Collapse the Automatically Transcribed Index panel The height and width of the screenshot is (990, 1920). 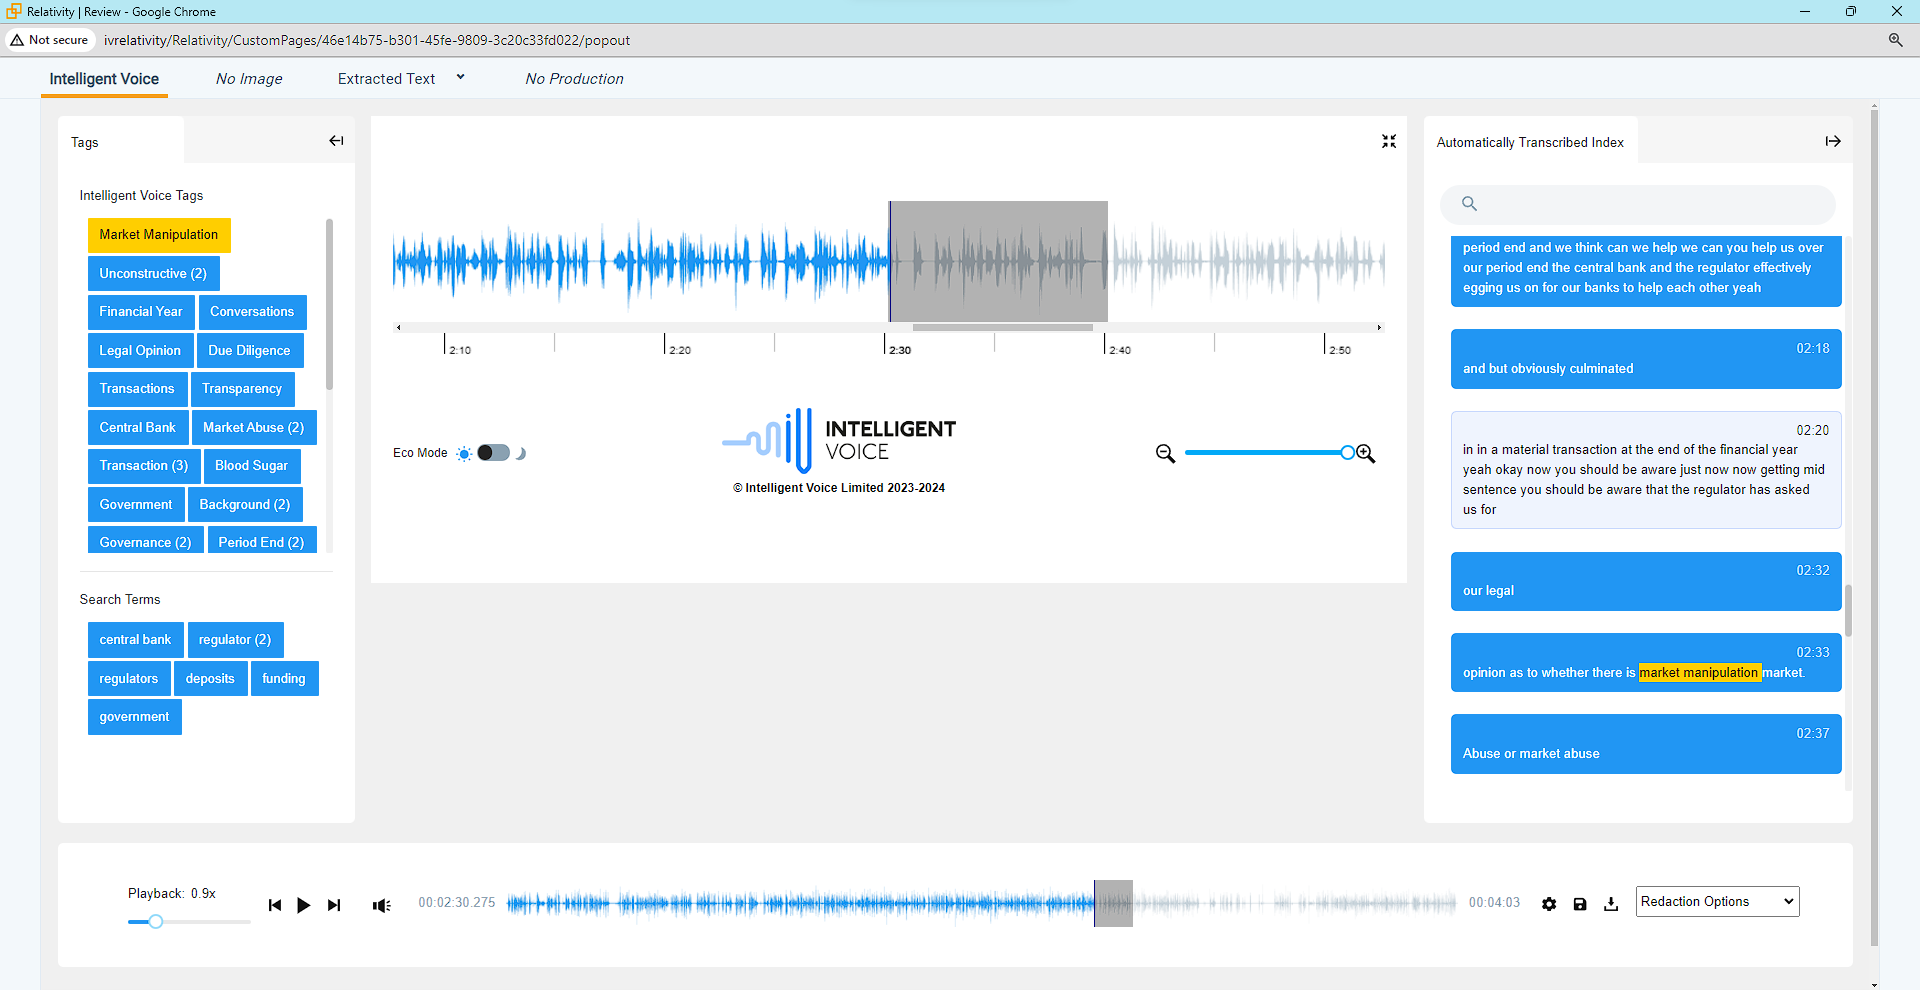tap(1832, 141)
